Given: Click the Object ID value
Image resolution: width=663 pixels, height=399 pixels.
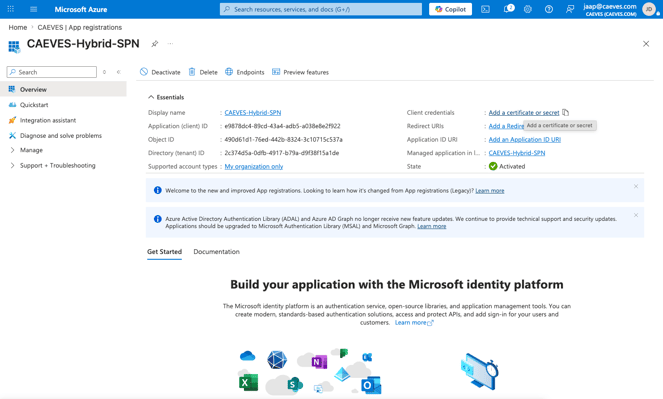Looking at the screenshot, I should [x=283, y=139].
